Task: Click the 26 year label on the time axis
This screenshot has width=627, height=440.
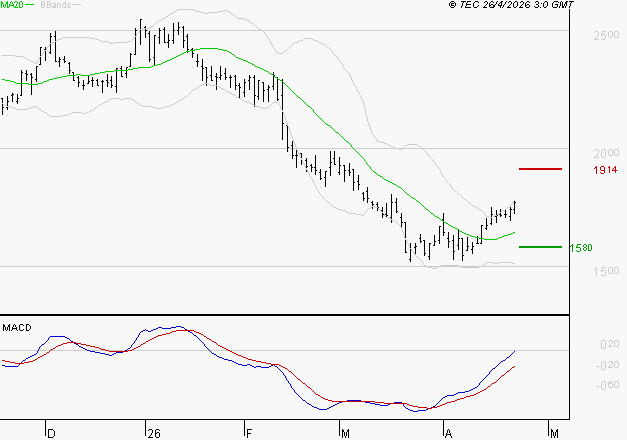Action: click(x=154, y=434)
